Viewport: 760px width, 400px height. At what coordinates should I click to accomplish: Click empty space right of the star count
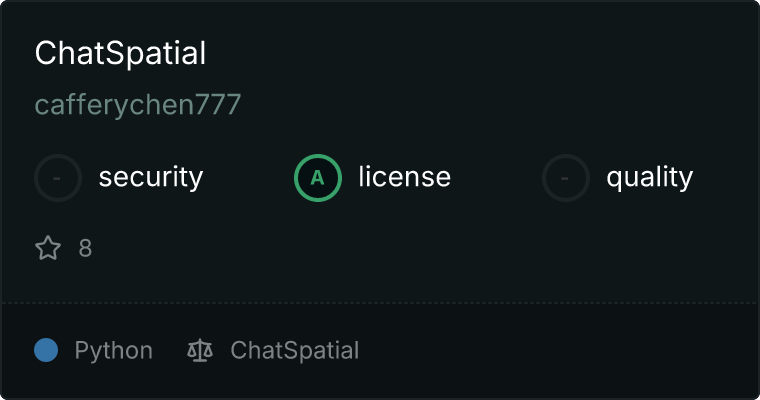point(400,248)
